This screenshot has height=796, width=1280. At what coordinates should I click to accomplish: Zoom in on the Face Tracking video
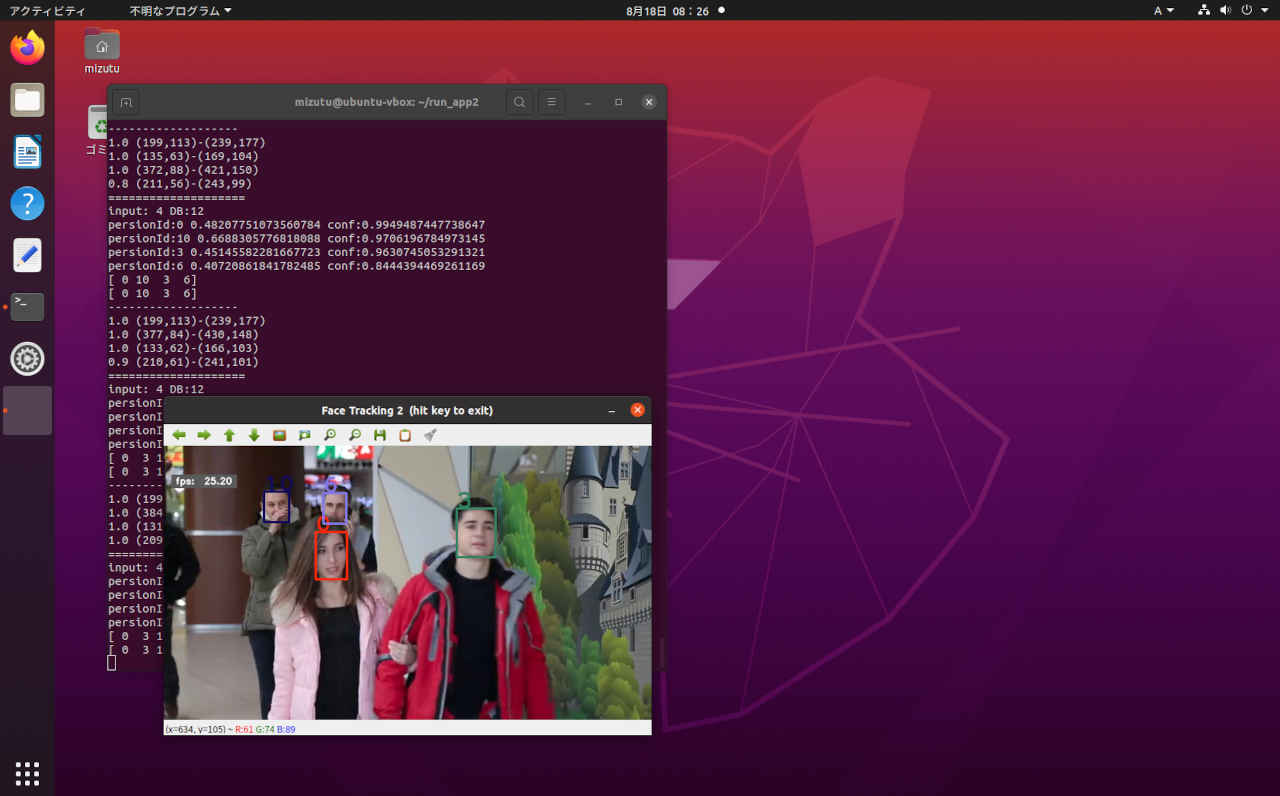coord(329,435)
